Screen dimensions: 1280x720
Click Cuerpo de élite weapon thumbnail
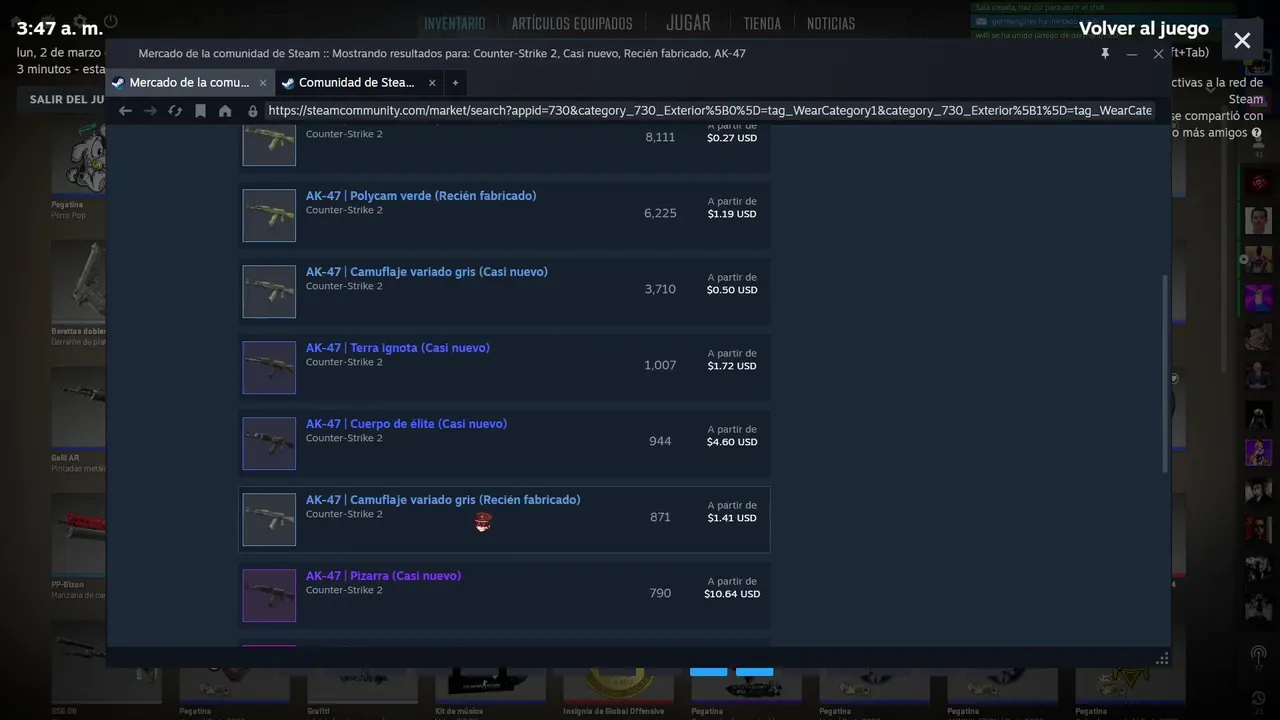point(269,443)
